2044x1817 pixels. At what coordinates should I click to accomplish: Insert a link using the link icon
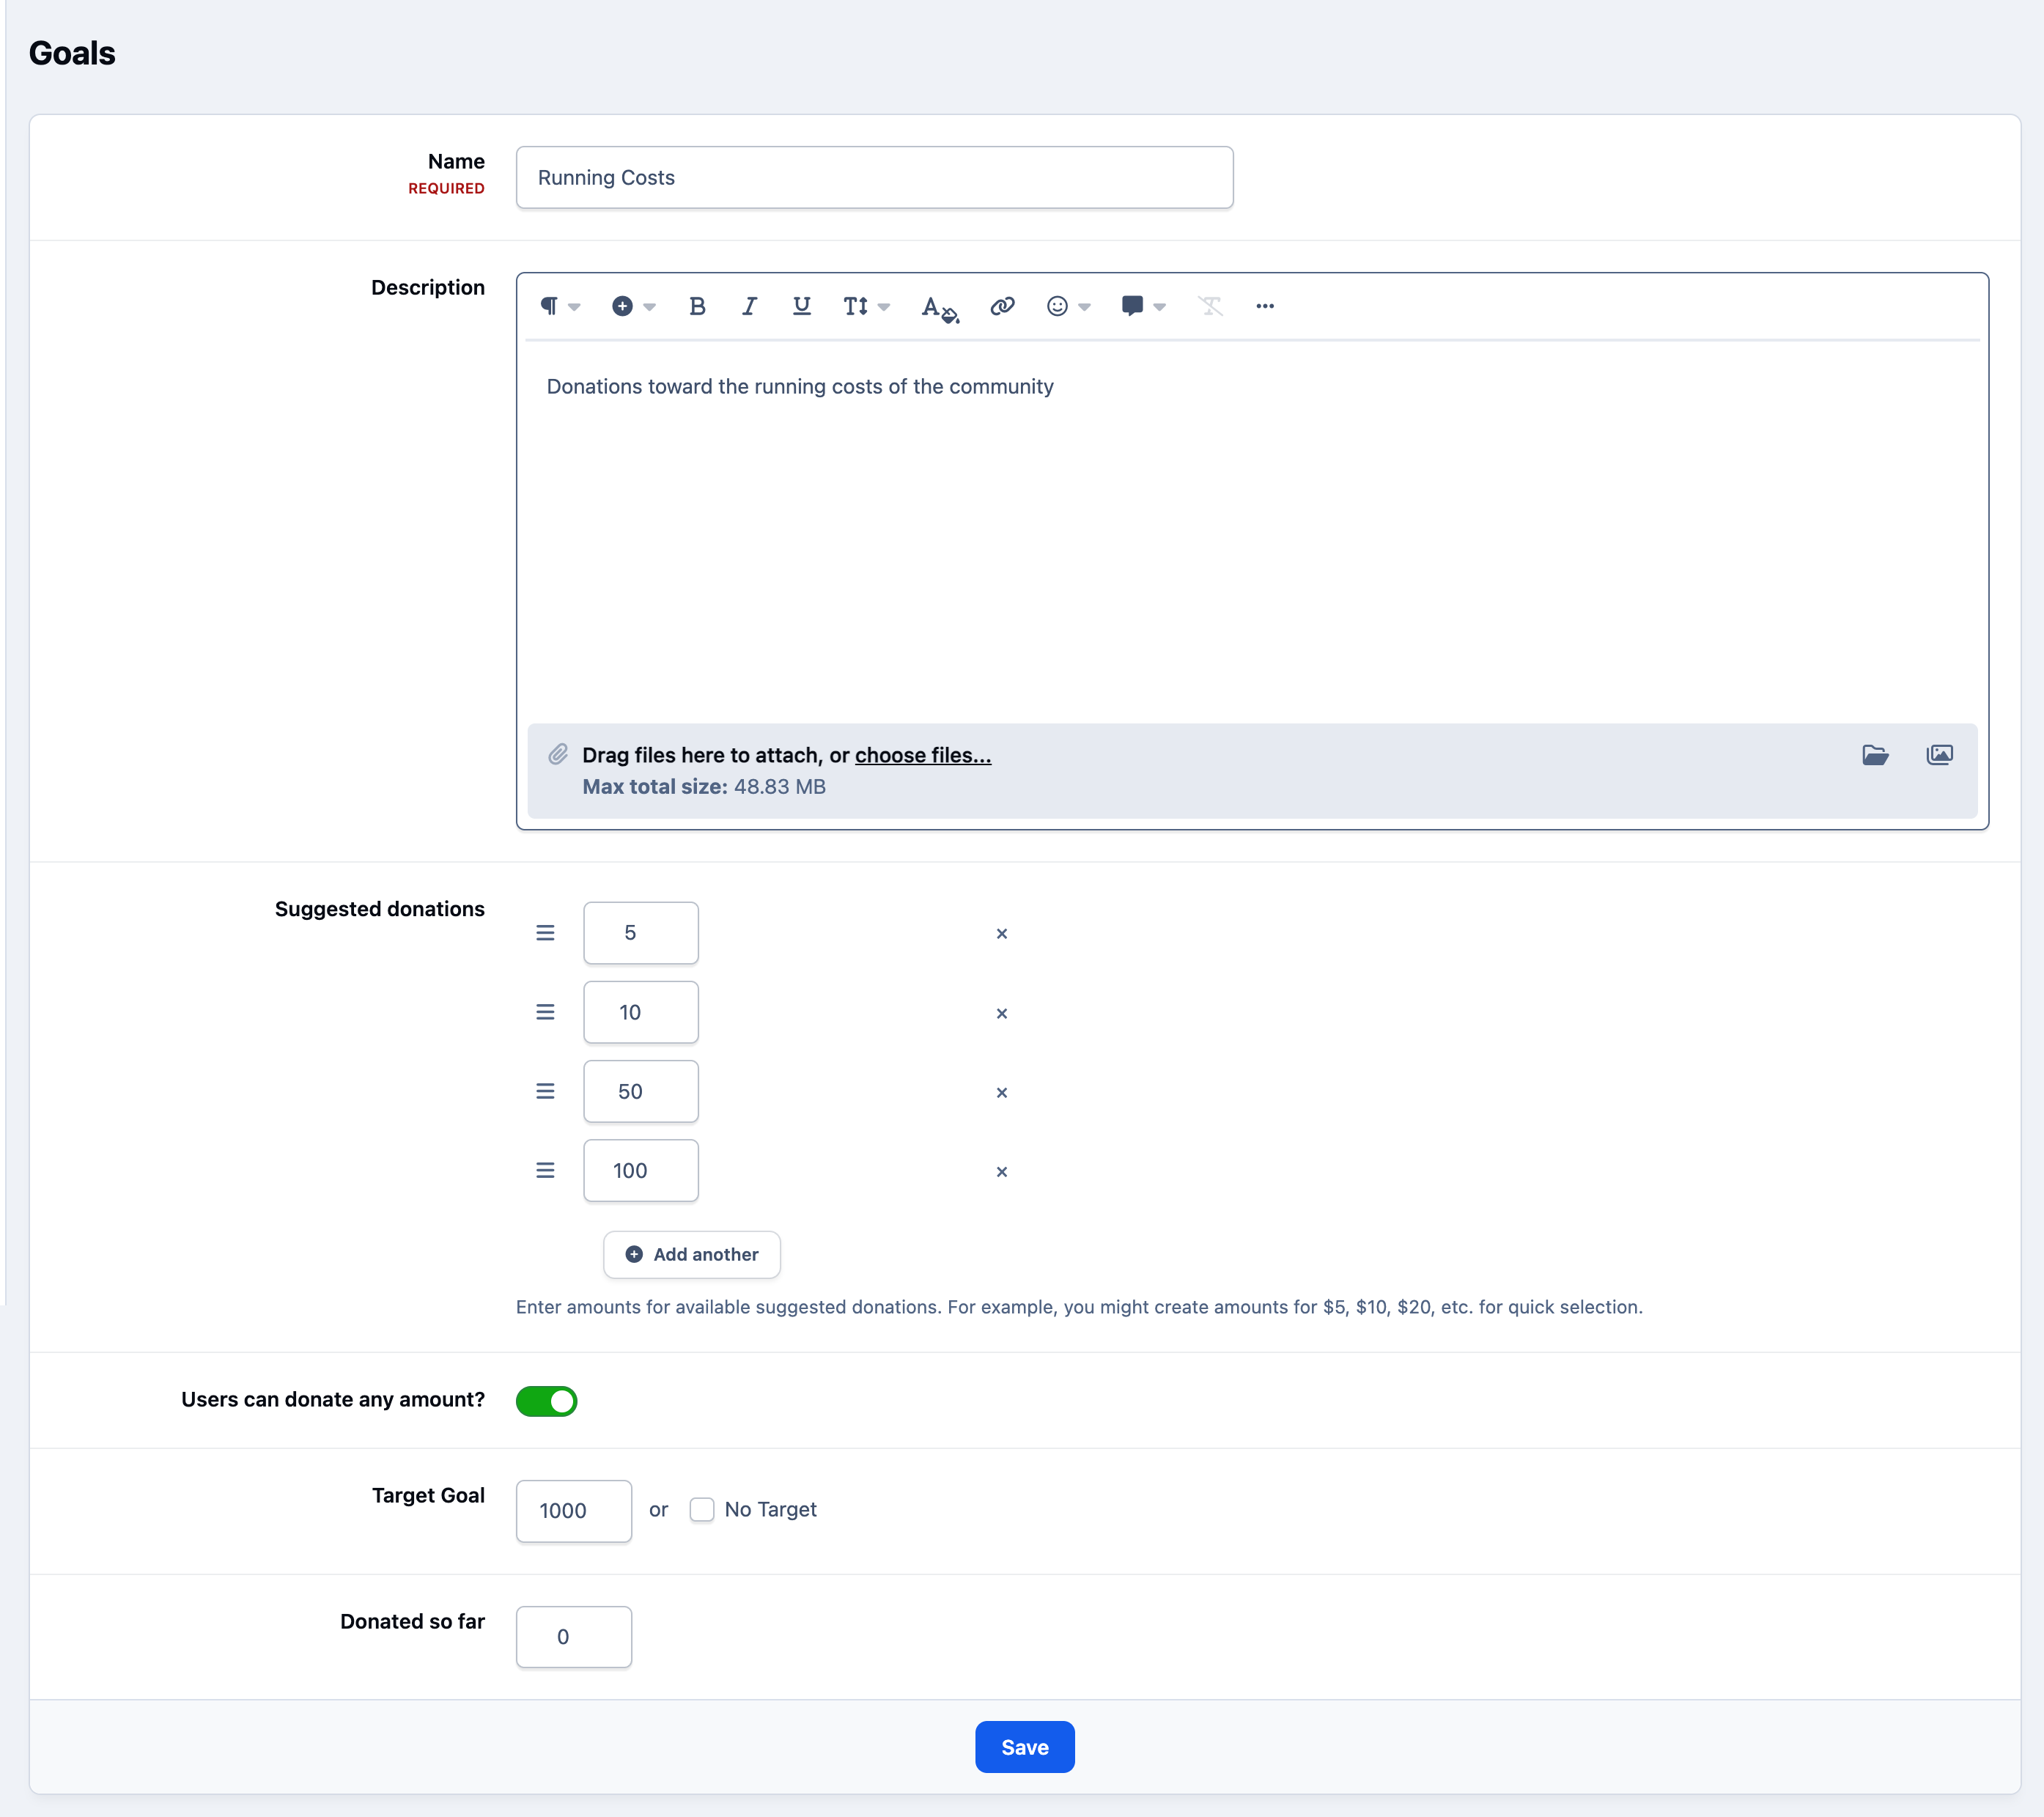pyautogui.click(x=1002, y=306)
